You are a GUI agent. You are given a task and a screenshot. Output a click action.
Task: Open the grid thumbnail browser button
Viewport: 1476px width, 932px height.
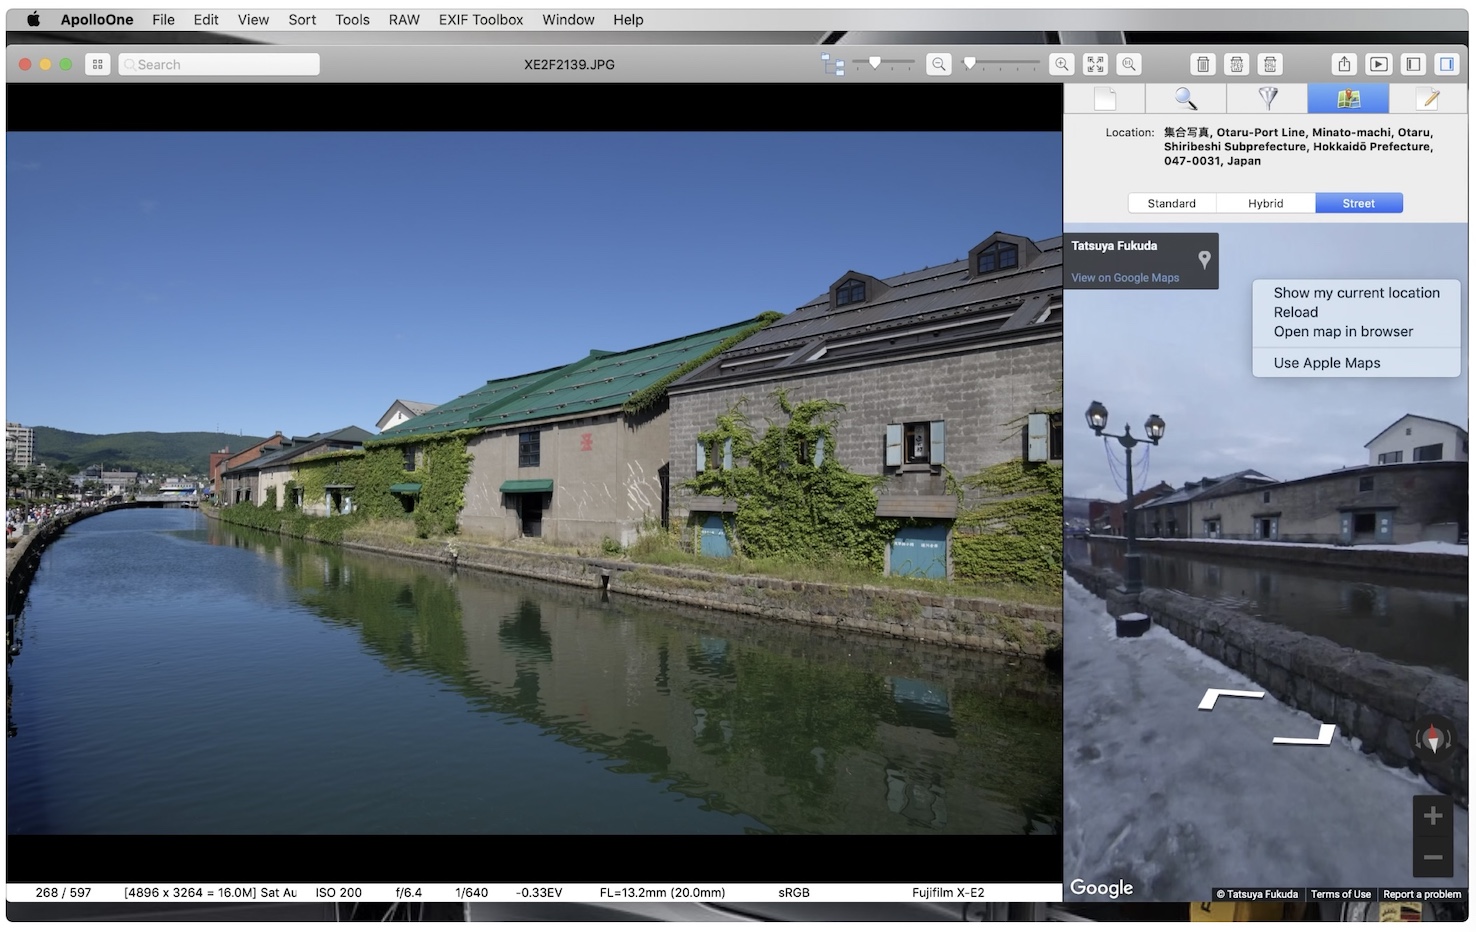(97, 64)
